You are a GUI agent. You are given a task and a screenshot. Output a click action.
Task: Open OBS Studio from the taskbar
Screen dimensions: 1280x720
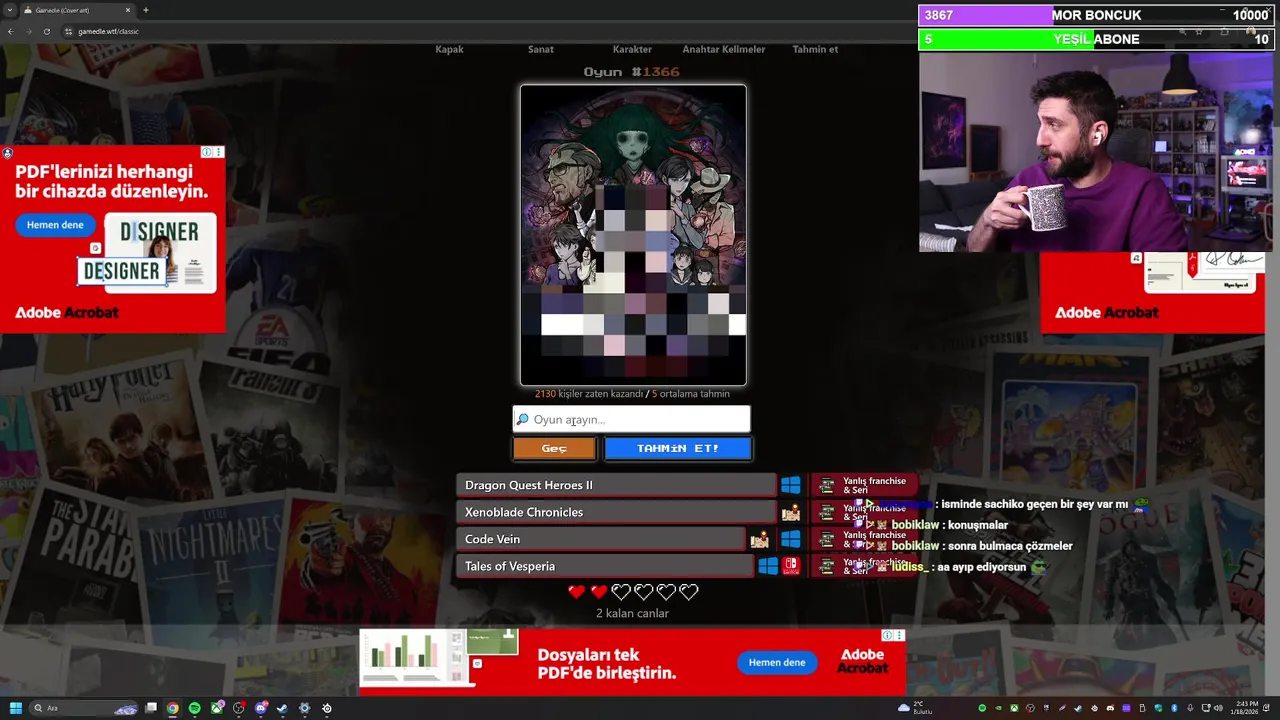click(238, 708)
